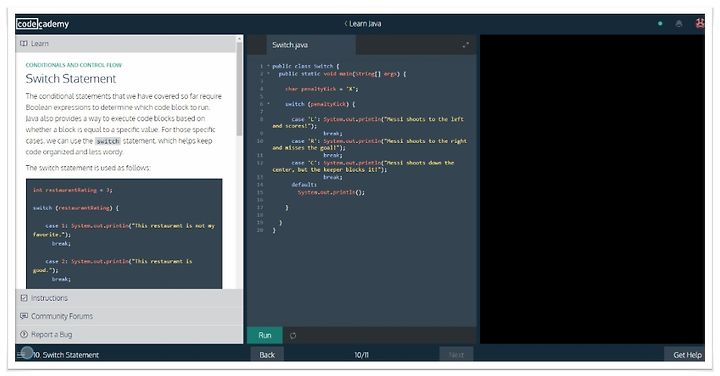Expand the code editor to fullscreen
Screen dimensions: 720x376
[466, 45]
